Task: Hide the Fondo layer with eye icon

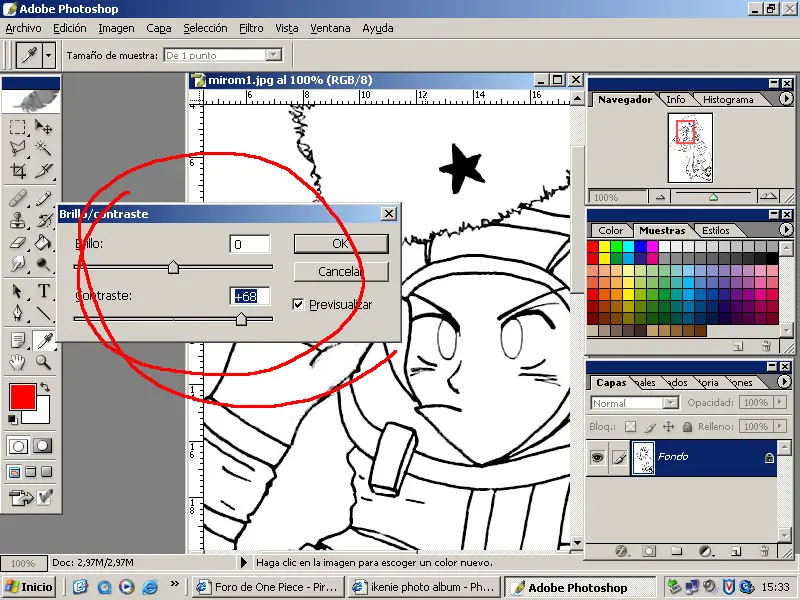Action: [x=597, y=457]
